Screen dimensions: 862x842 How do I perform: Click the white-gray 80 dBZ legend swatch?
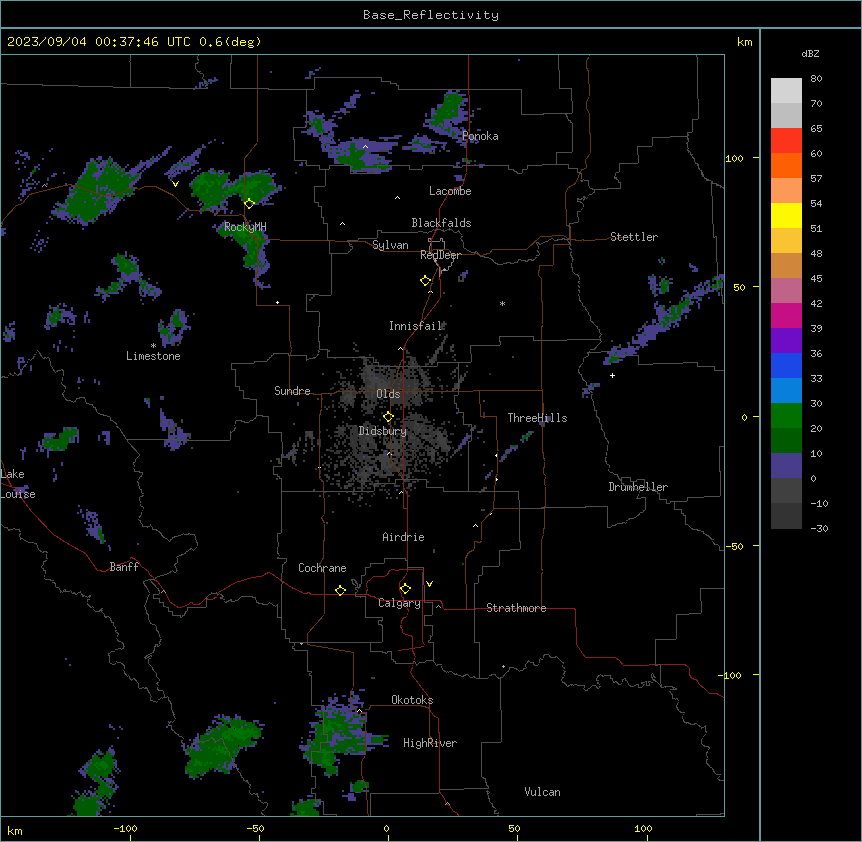click(786, 91)
